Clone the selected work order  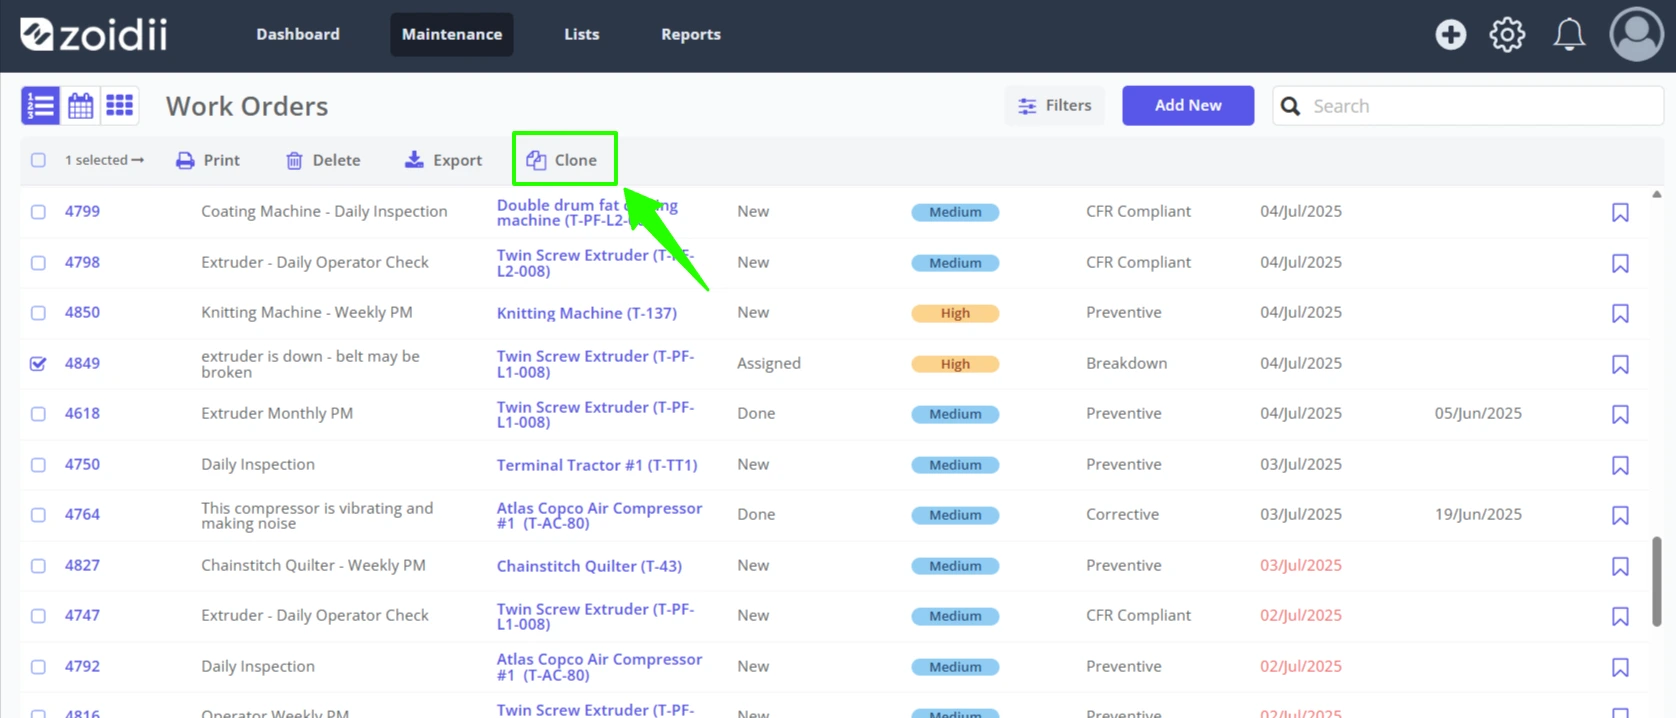[563, 160]
